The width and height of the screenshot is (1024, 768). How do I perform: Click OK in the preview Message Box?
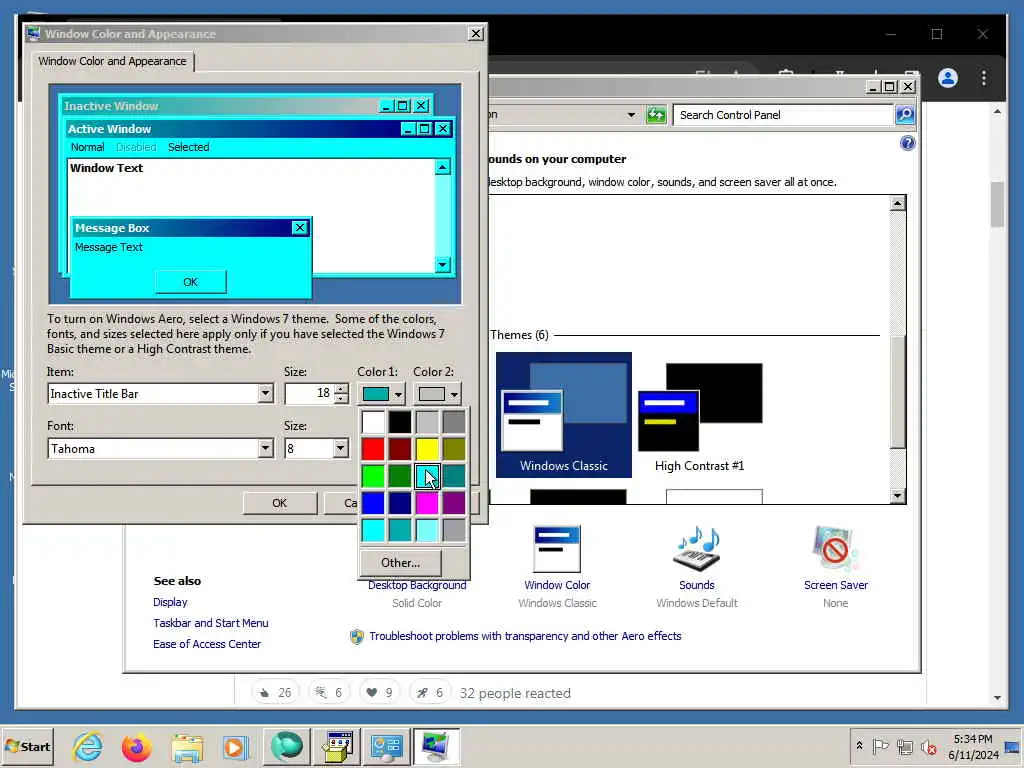coord(190,282)
